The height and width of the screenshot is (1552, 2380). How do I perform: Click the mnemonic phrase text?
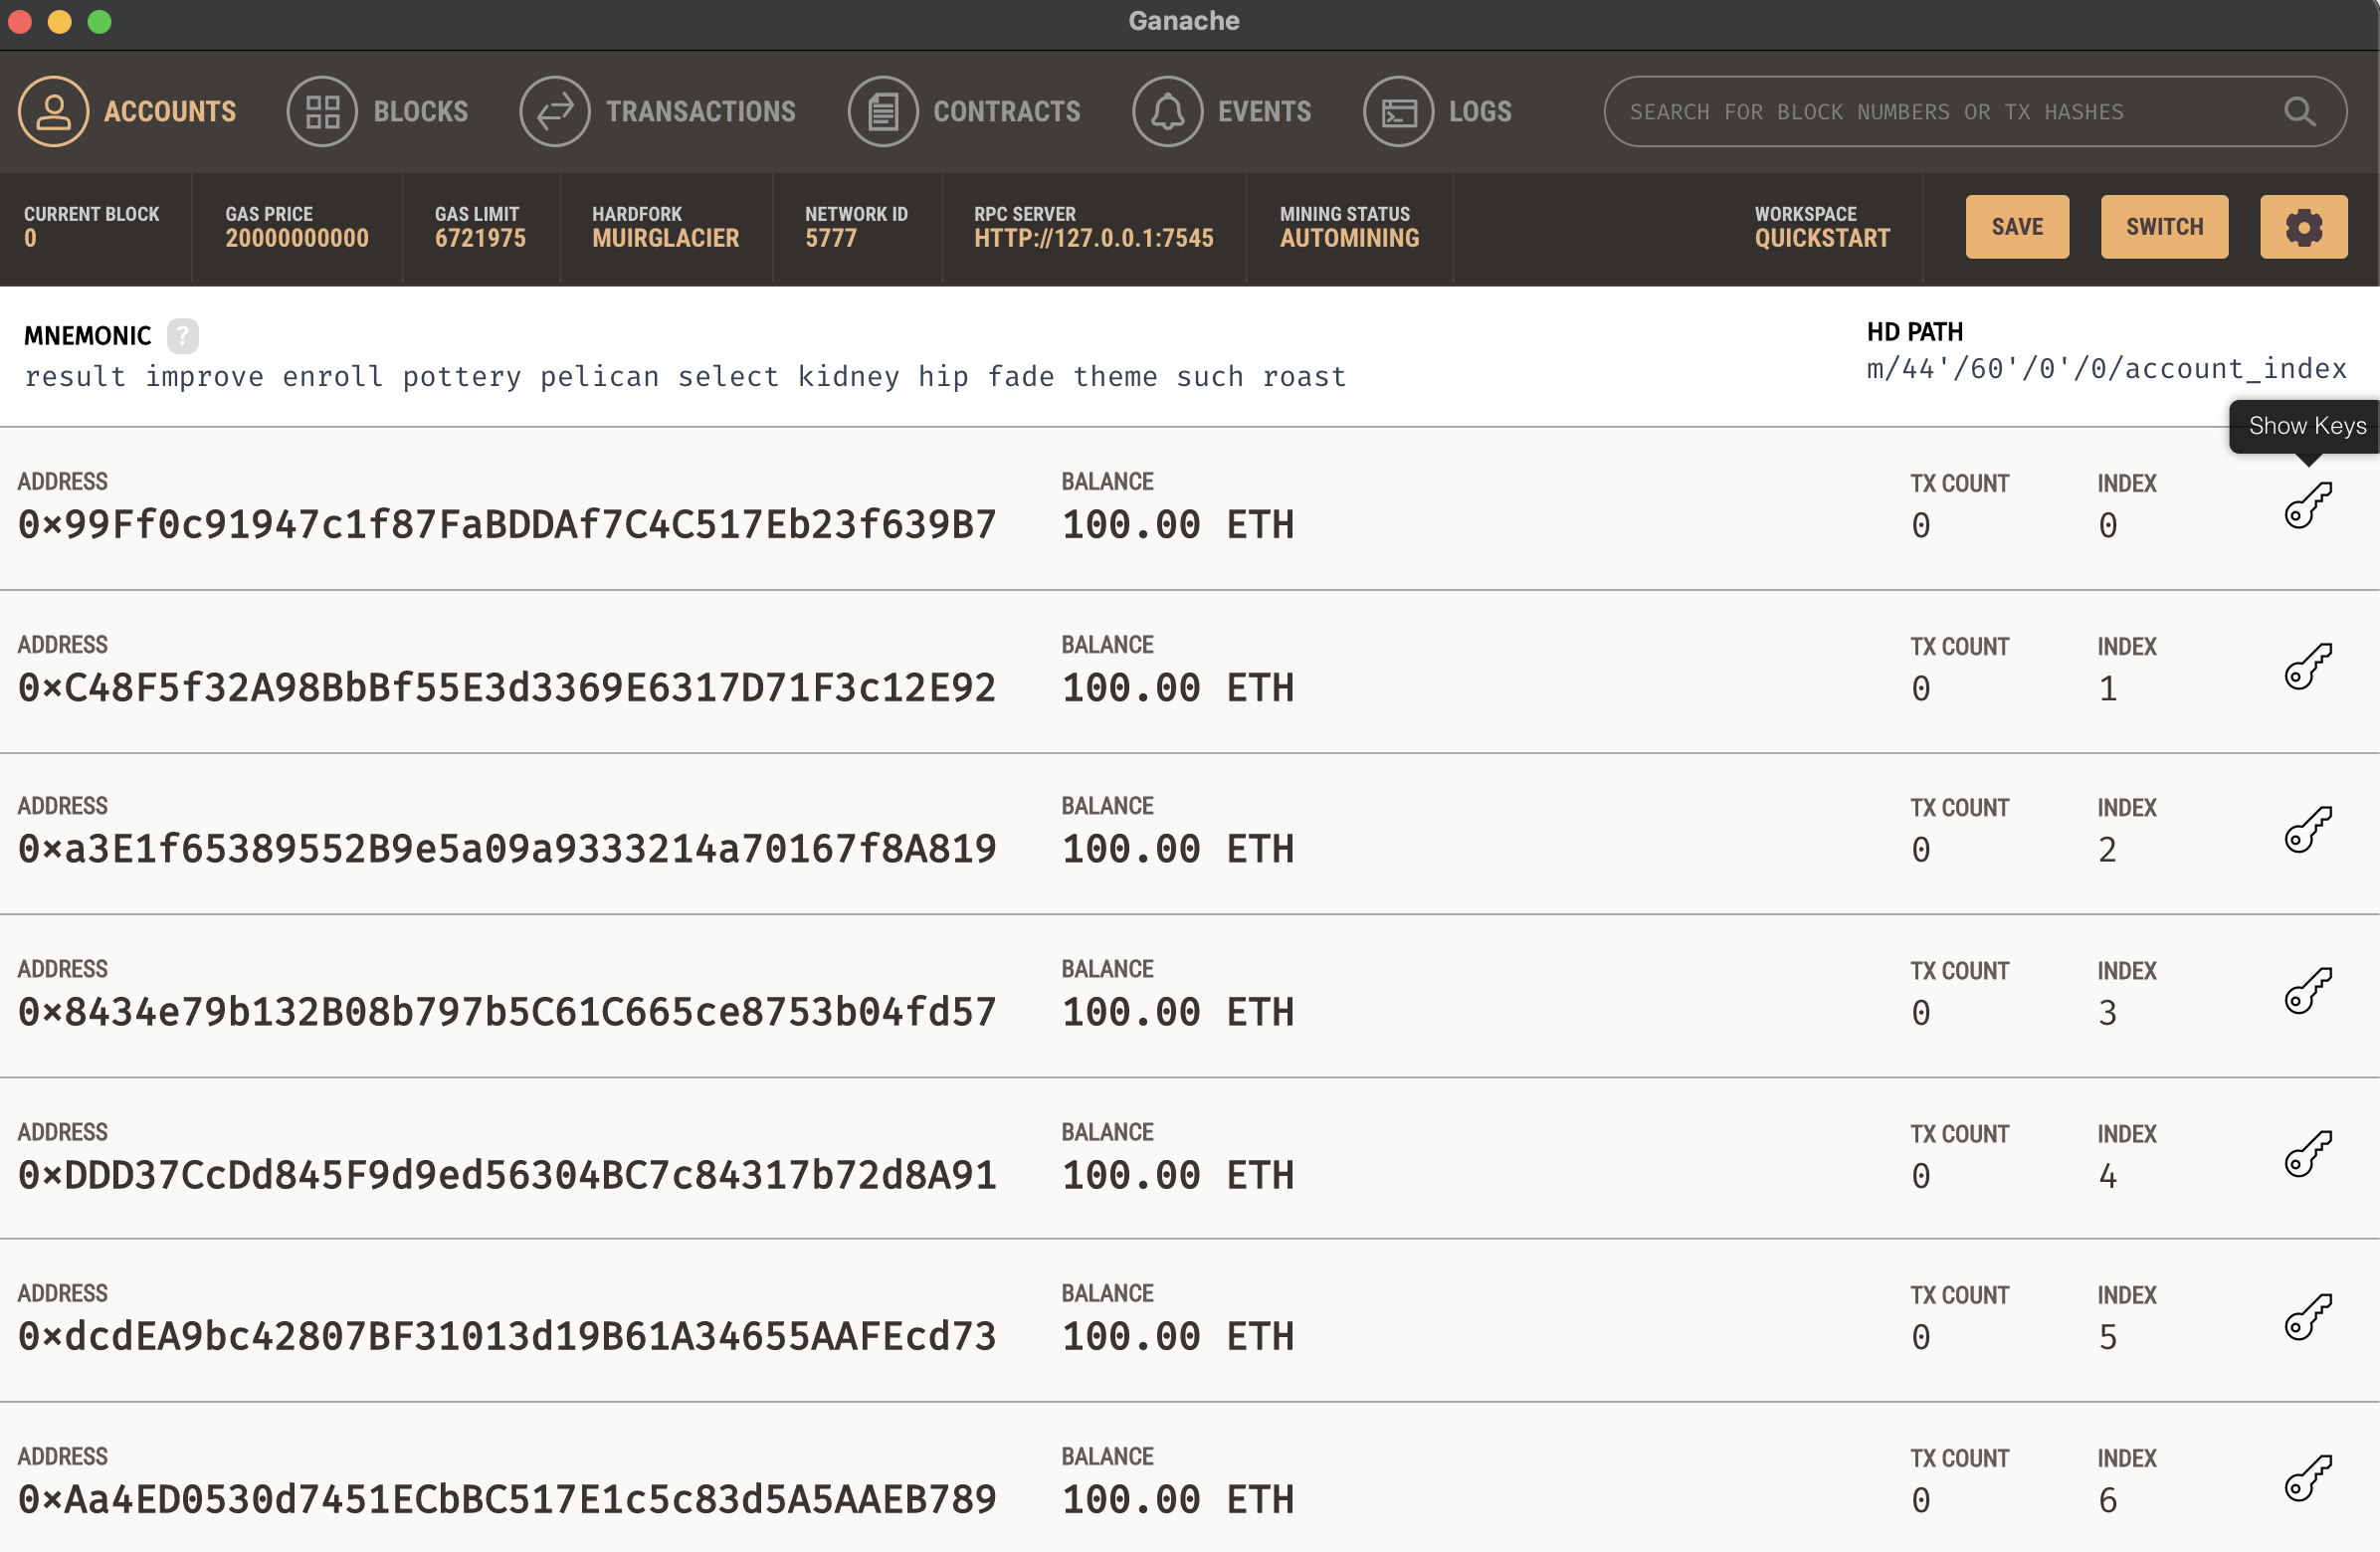click(685, 377)
